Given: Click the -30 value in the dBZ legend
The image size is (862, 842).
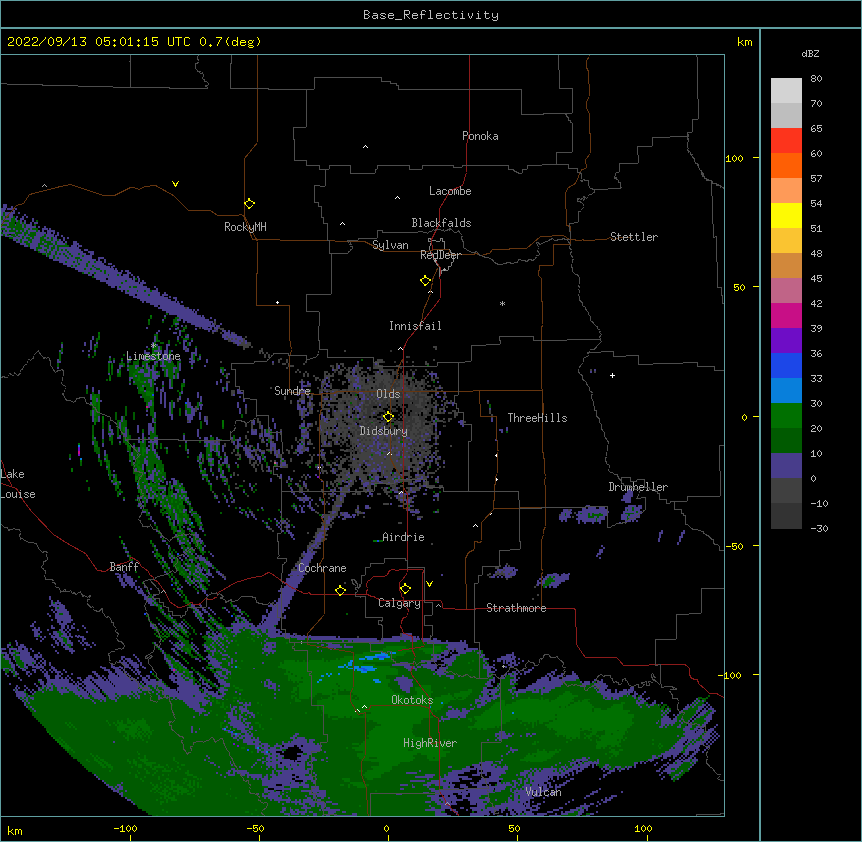Looking at the screenshot, I should [x=819, y=528].
